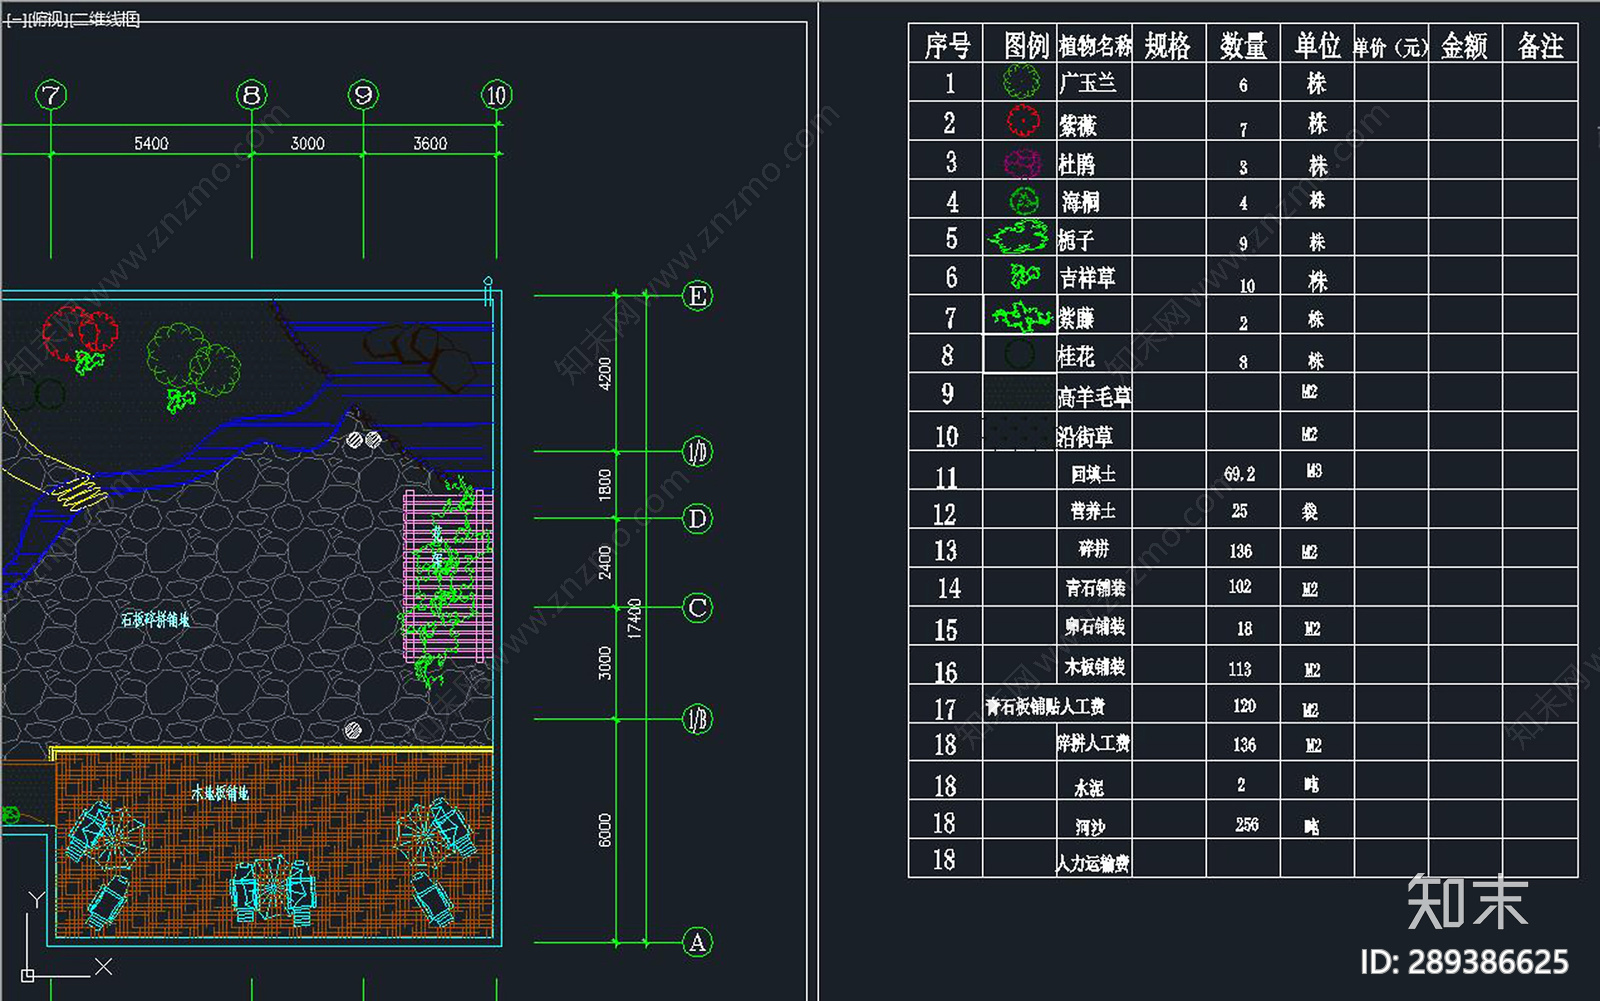Select axis bubble D

pos(697,519)
